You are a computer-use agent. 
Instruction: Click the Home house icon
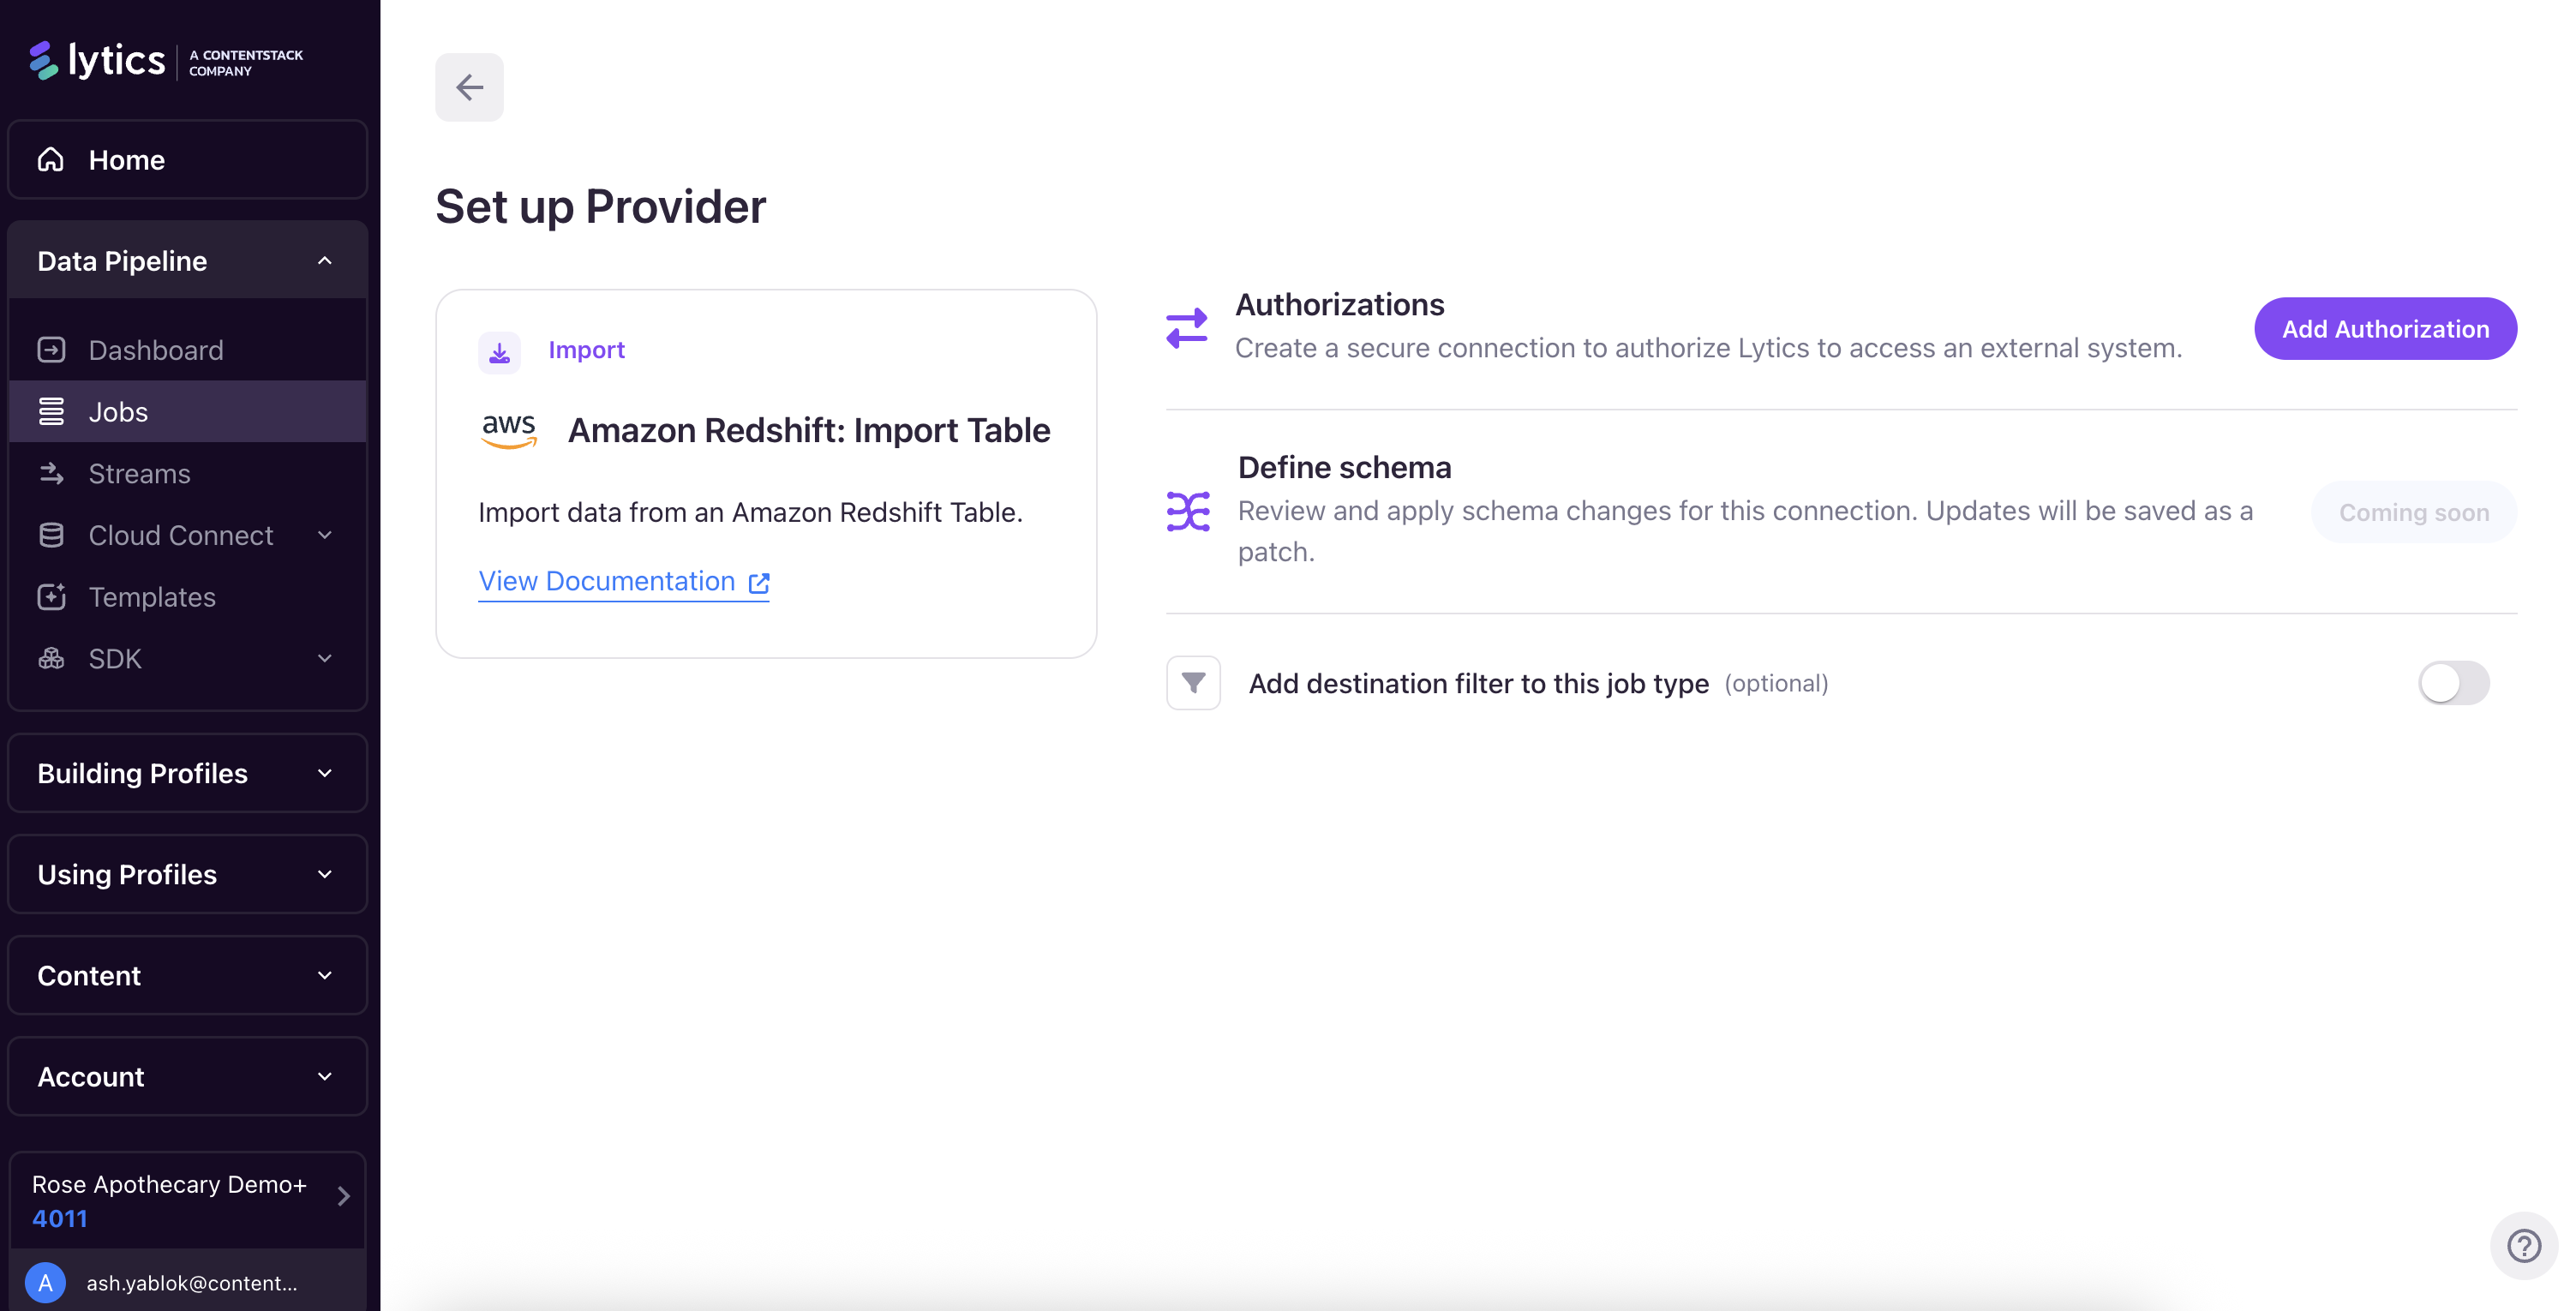[x=51, y=160]
